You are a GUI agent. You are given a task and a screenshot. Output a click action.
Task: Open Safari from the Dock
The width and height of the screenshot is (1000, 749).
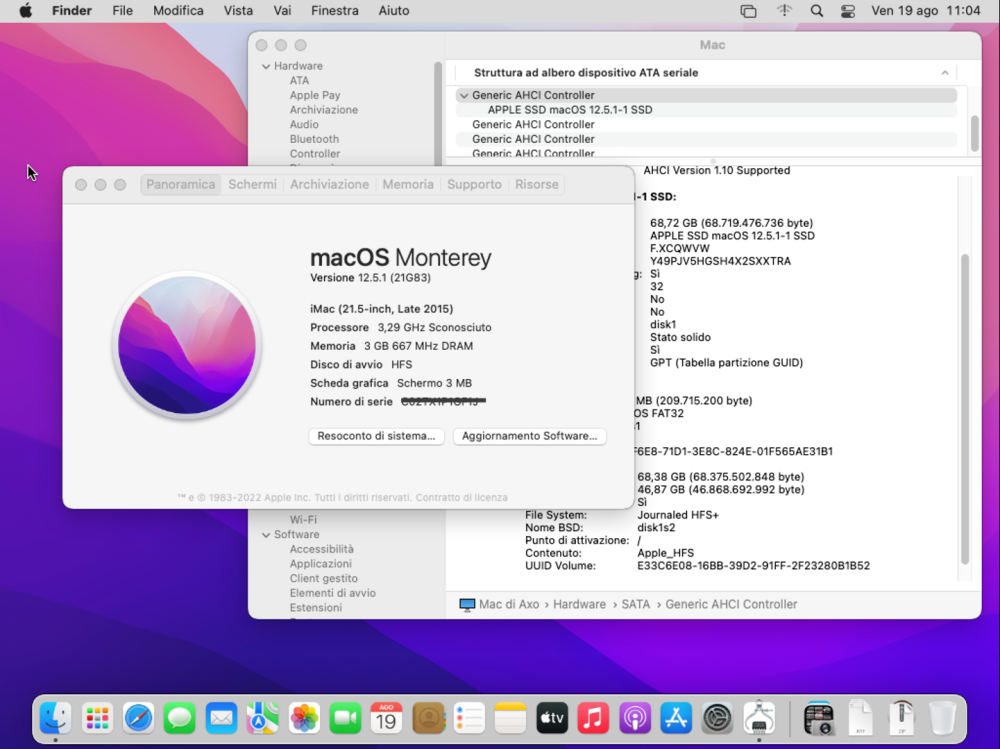pyautogui.click(x=138, y=718)
